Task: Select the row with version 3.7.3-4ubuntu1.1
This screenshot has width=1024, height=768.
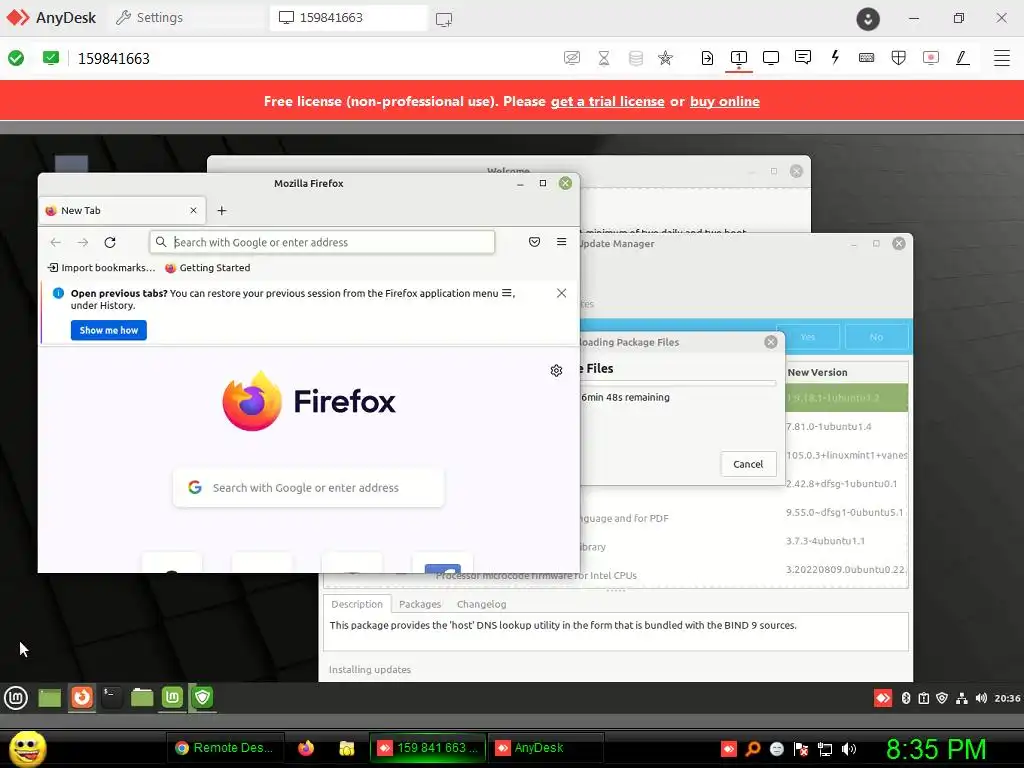Action: [847, 541]
